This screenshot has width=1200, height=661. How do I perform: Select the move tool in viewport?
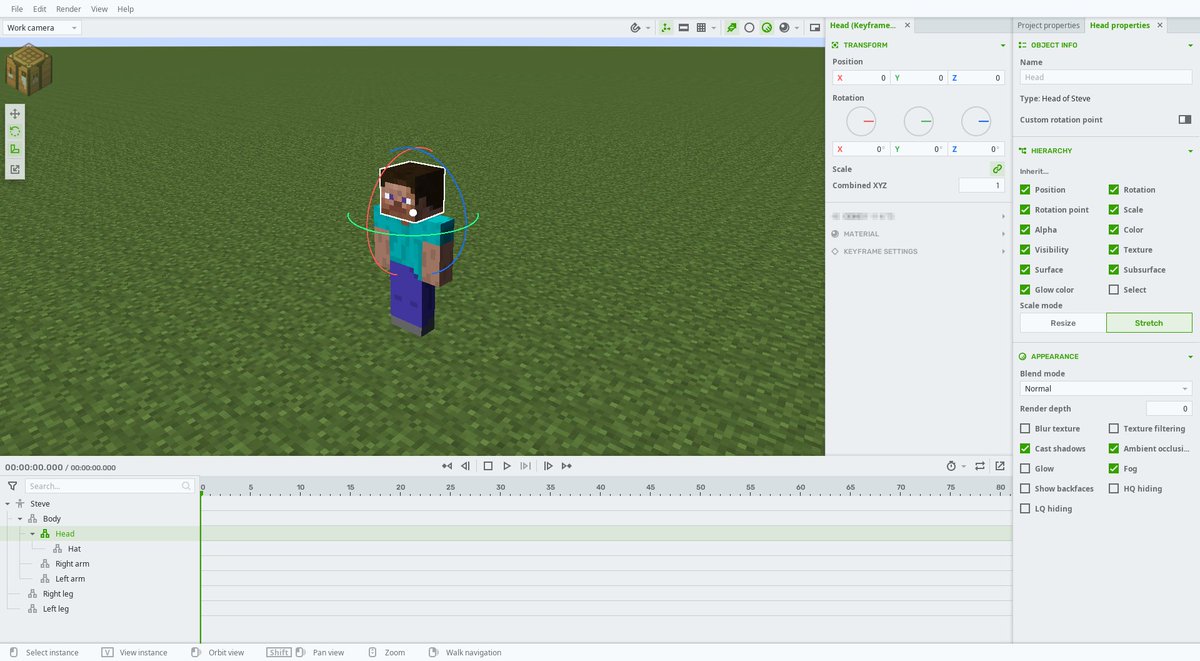point(15,114)
